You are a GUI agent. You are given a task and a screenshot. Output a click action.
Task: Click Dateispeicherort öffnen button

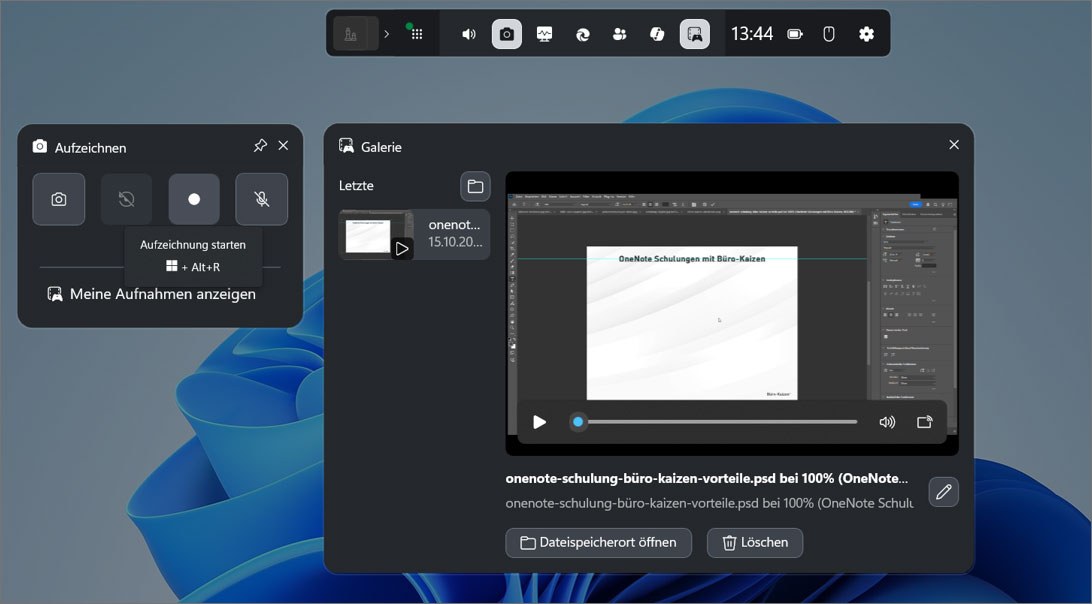click(598, 542)
